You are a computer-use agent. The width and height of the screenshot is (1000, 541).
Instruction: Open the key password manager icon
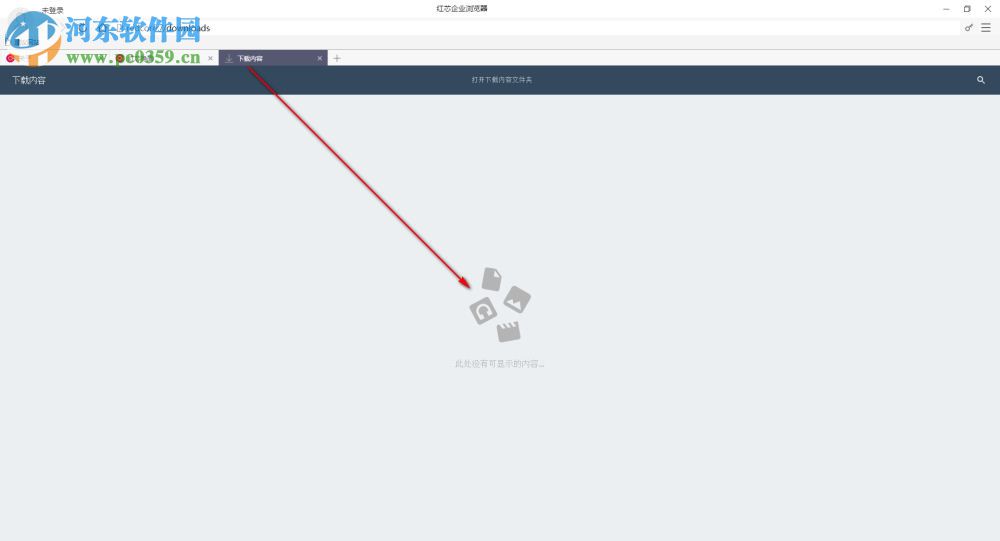(969, 27)
